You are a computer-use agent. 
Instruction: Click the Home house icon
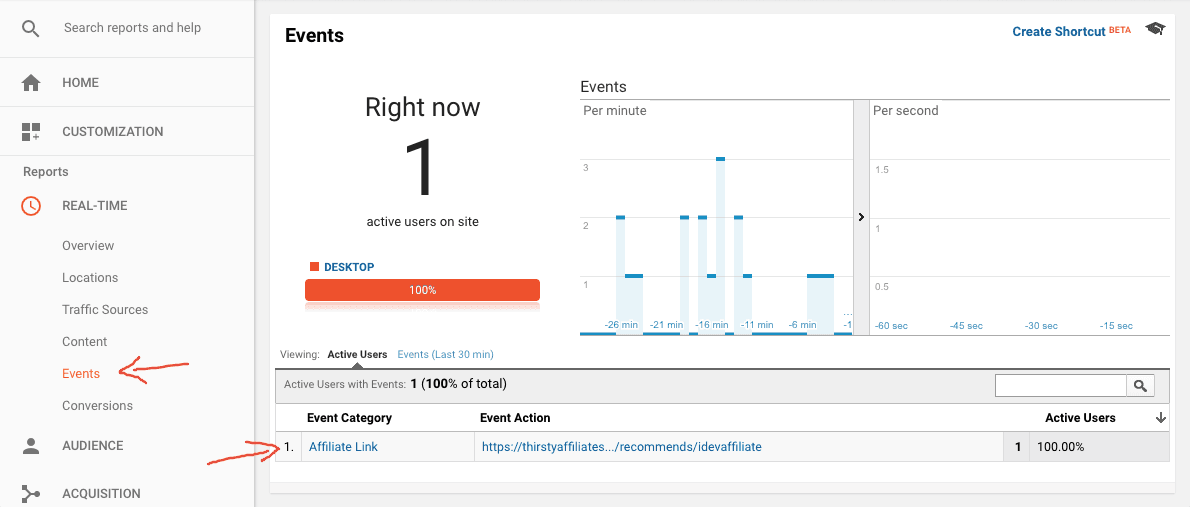point(31,83)
